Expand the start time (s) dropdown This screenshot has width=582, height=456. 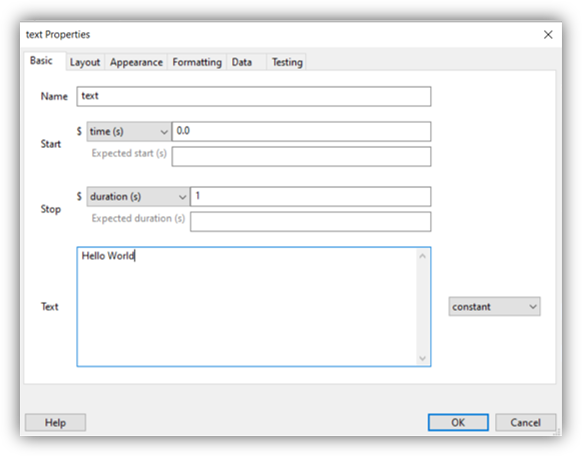(129, 131)
